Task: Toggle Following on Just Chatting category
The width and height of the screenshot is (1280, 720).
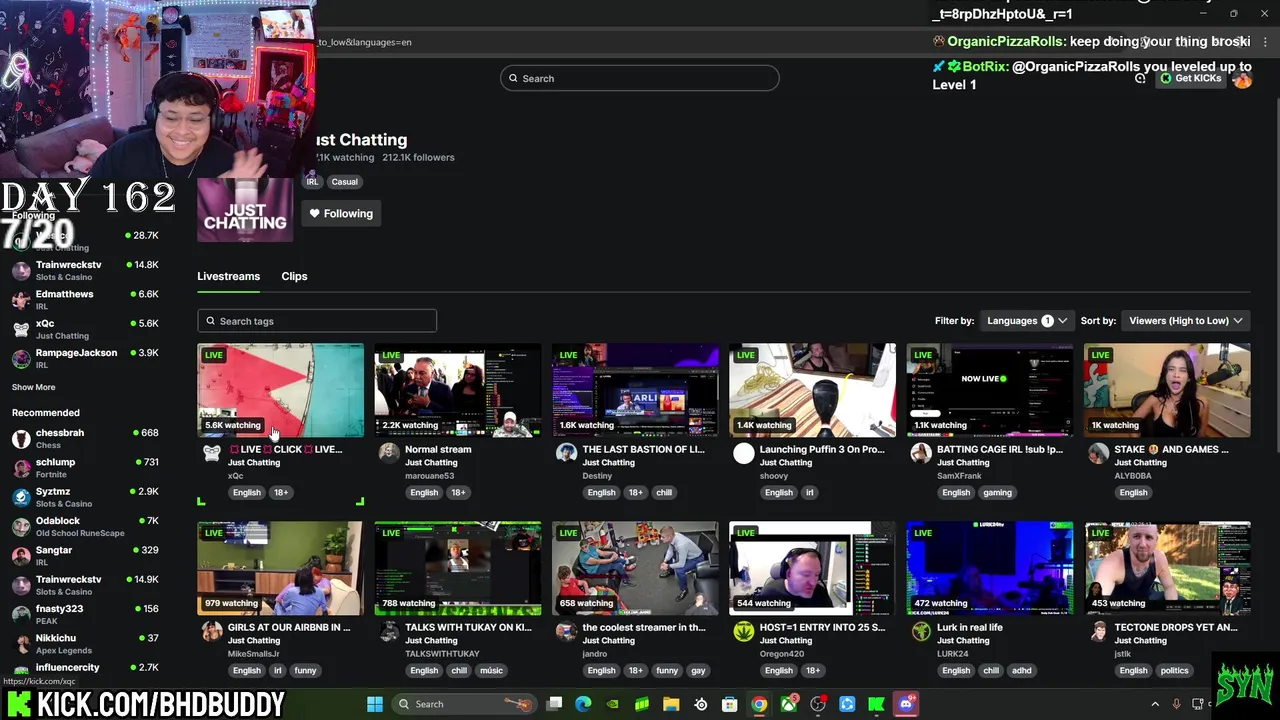Action: tap(341, 213)
